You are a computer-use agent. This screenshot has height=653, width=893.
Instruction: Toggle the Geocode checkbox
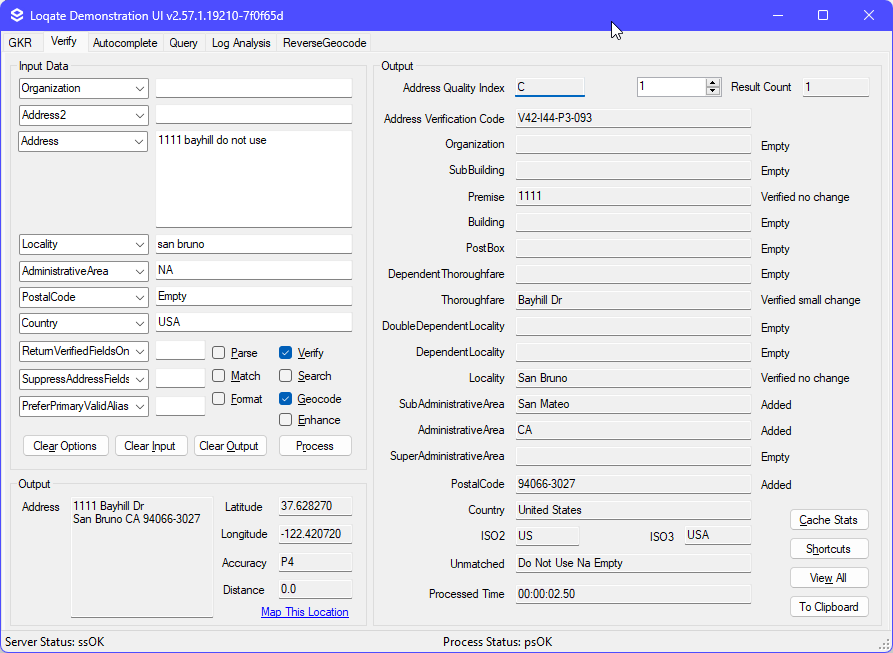point(286,399)
